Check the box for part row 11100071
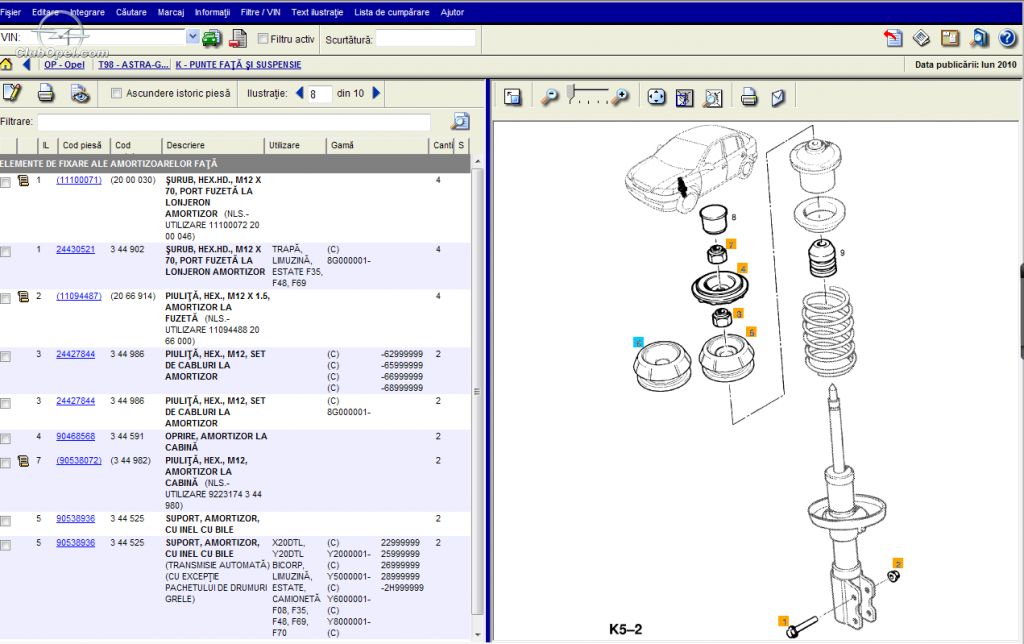 coord(6,182)
